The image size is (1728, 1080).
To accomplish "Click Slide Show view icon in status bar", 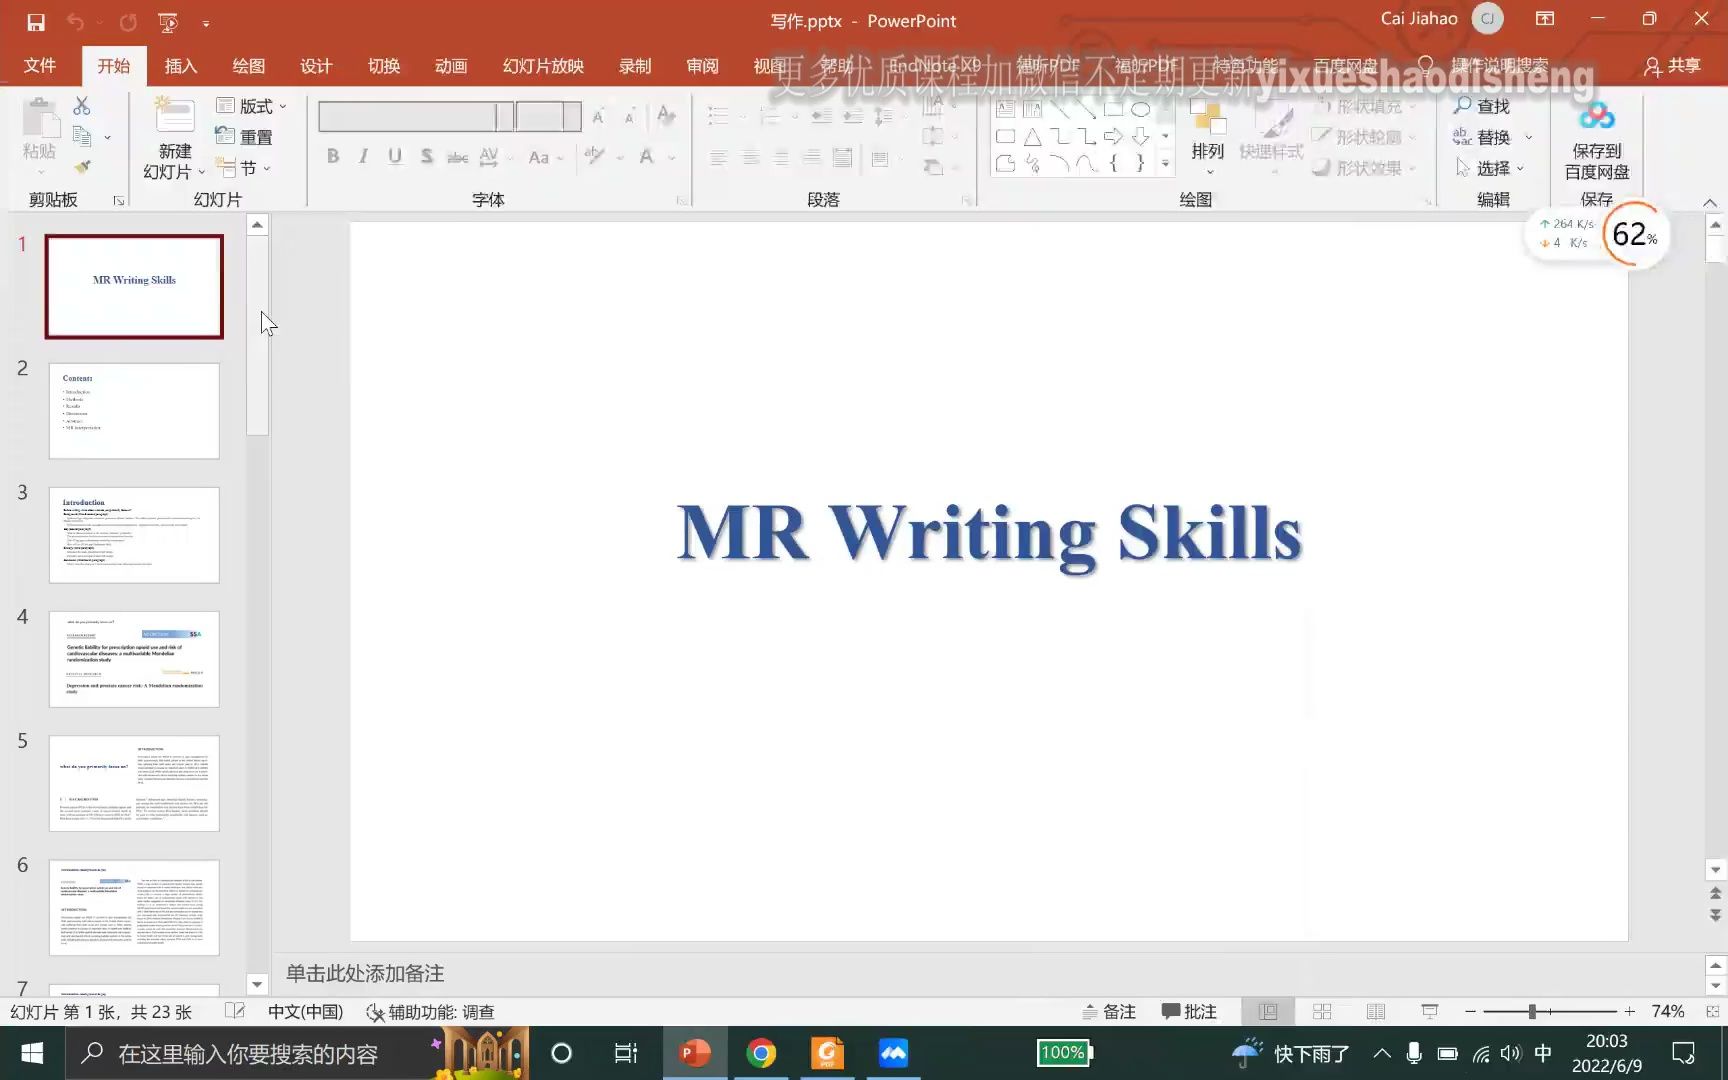I will 1430,1012.
